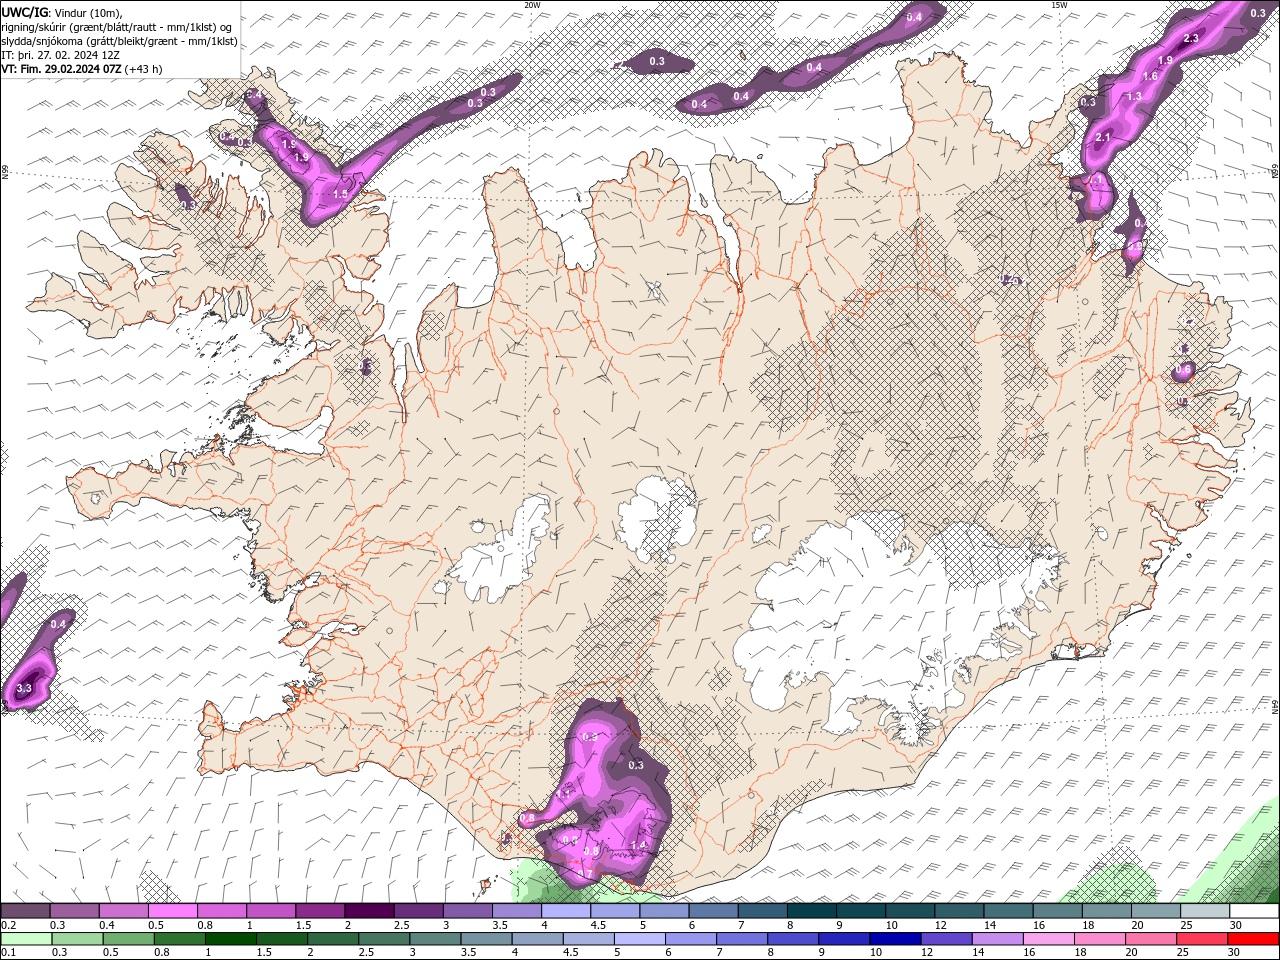Viewport: 1280px width, 960px height.
Task: Click the 1.6 precipitation value on the map
Action: (x=1150, y=76)
